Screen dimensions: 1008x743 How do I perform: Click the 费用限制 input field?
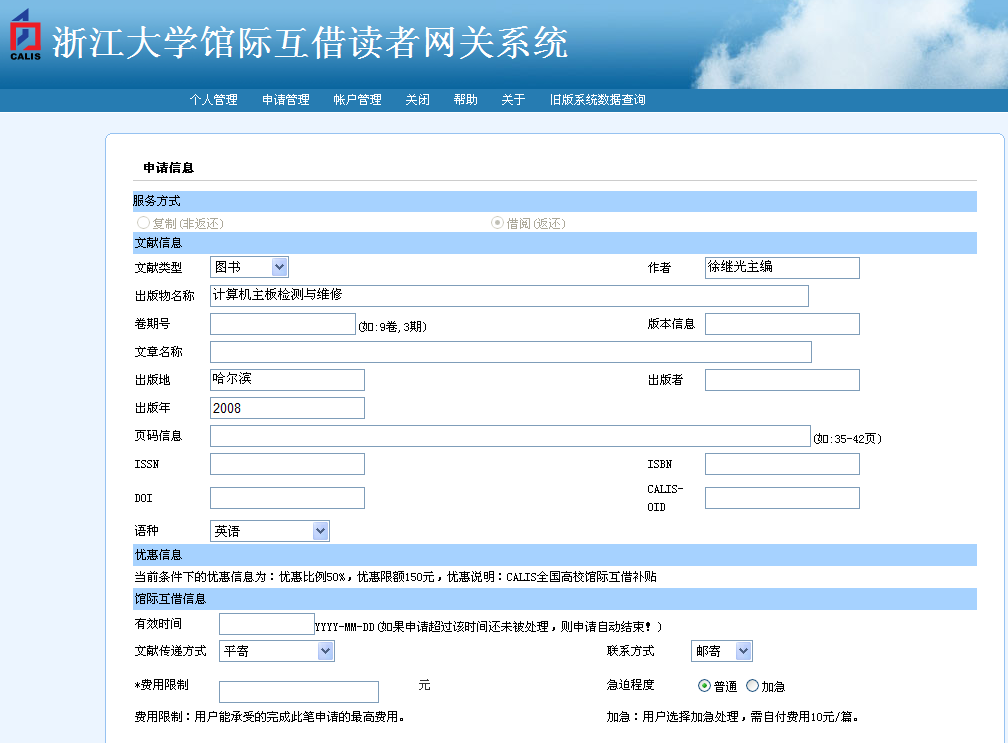coord(298,692)
